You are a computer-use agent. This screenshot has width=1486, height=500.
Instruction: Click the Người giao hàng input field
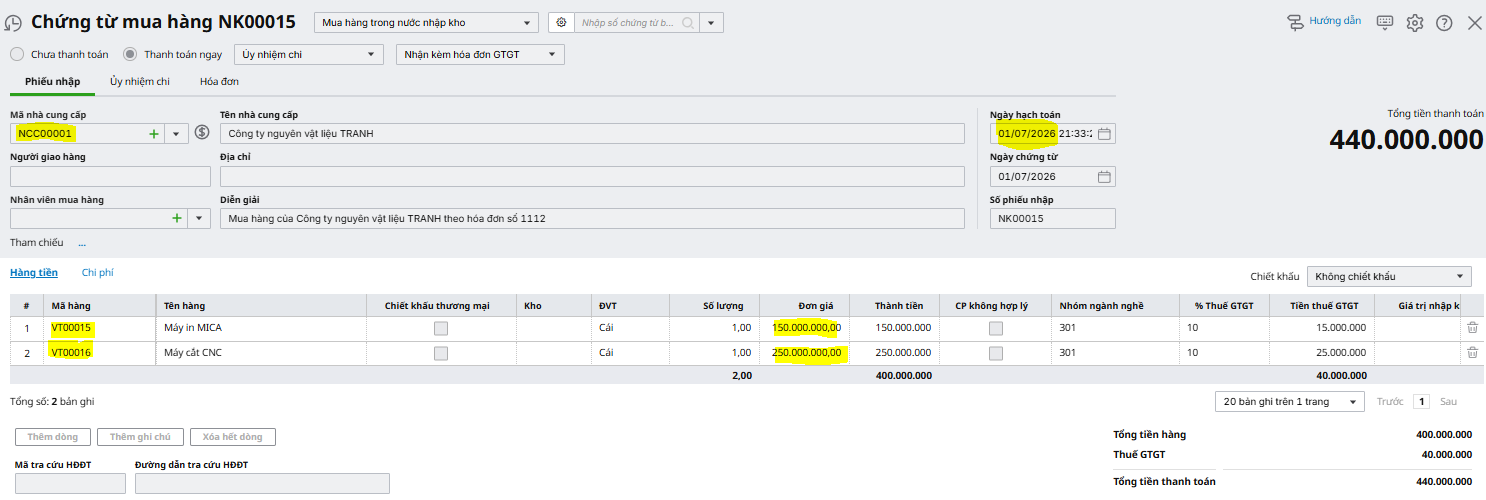[110, 176]
